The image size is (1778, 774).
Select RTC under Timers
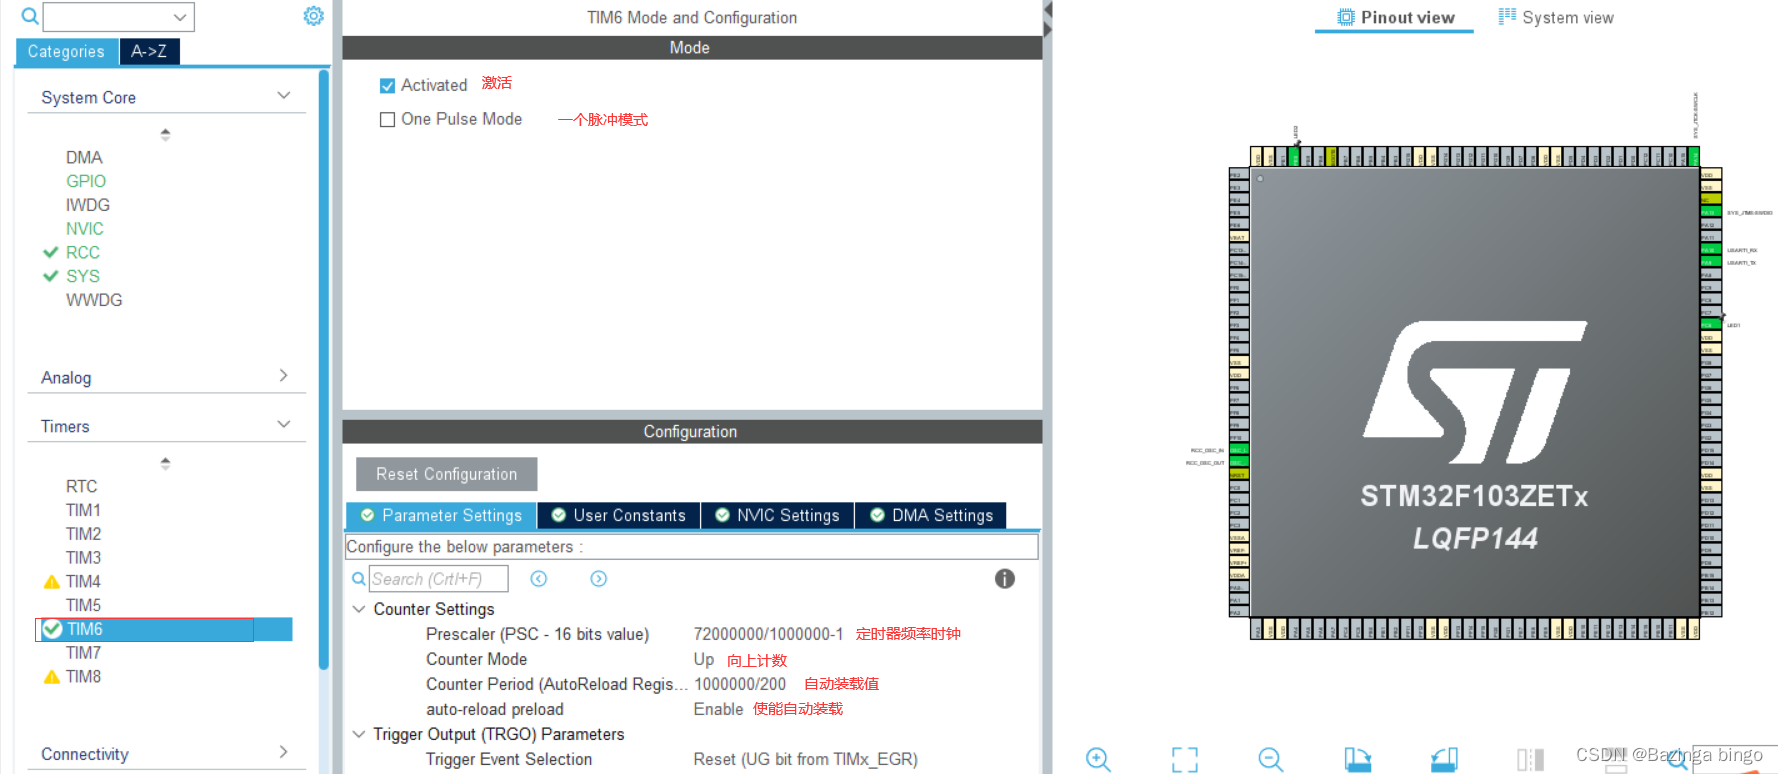[82, 486]
